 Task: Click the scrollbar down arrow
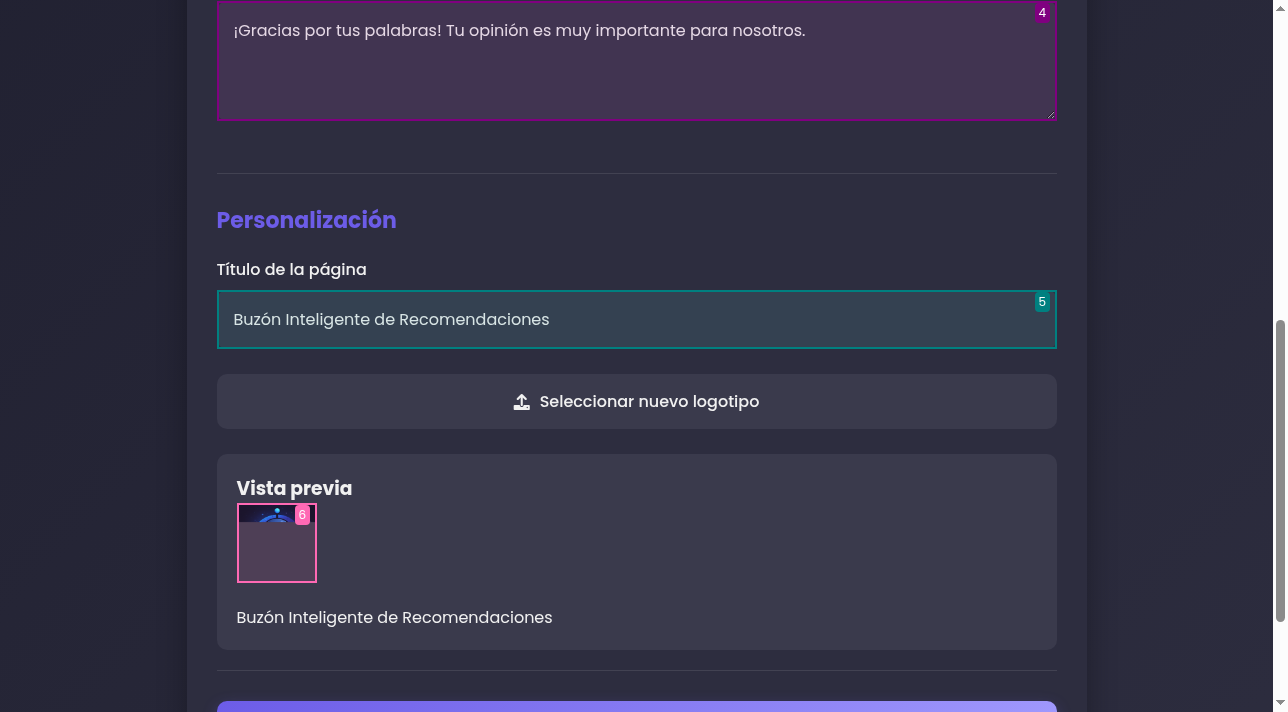click(1280, 704)
